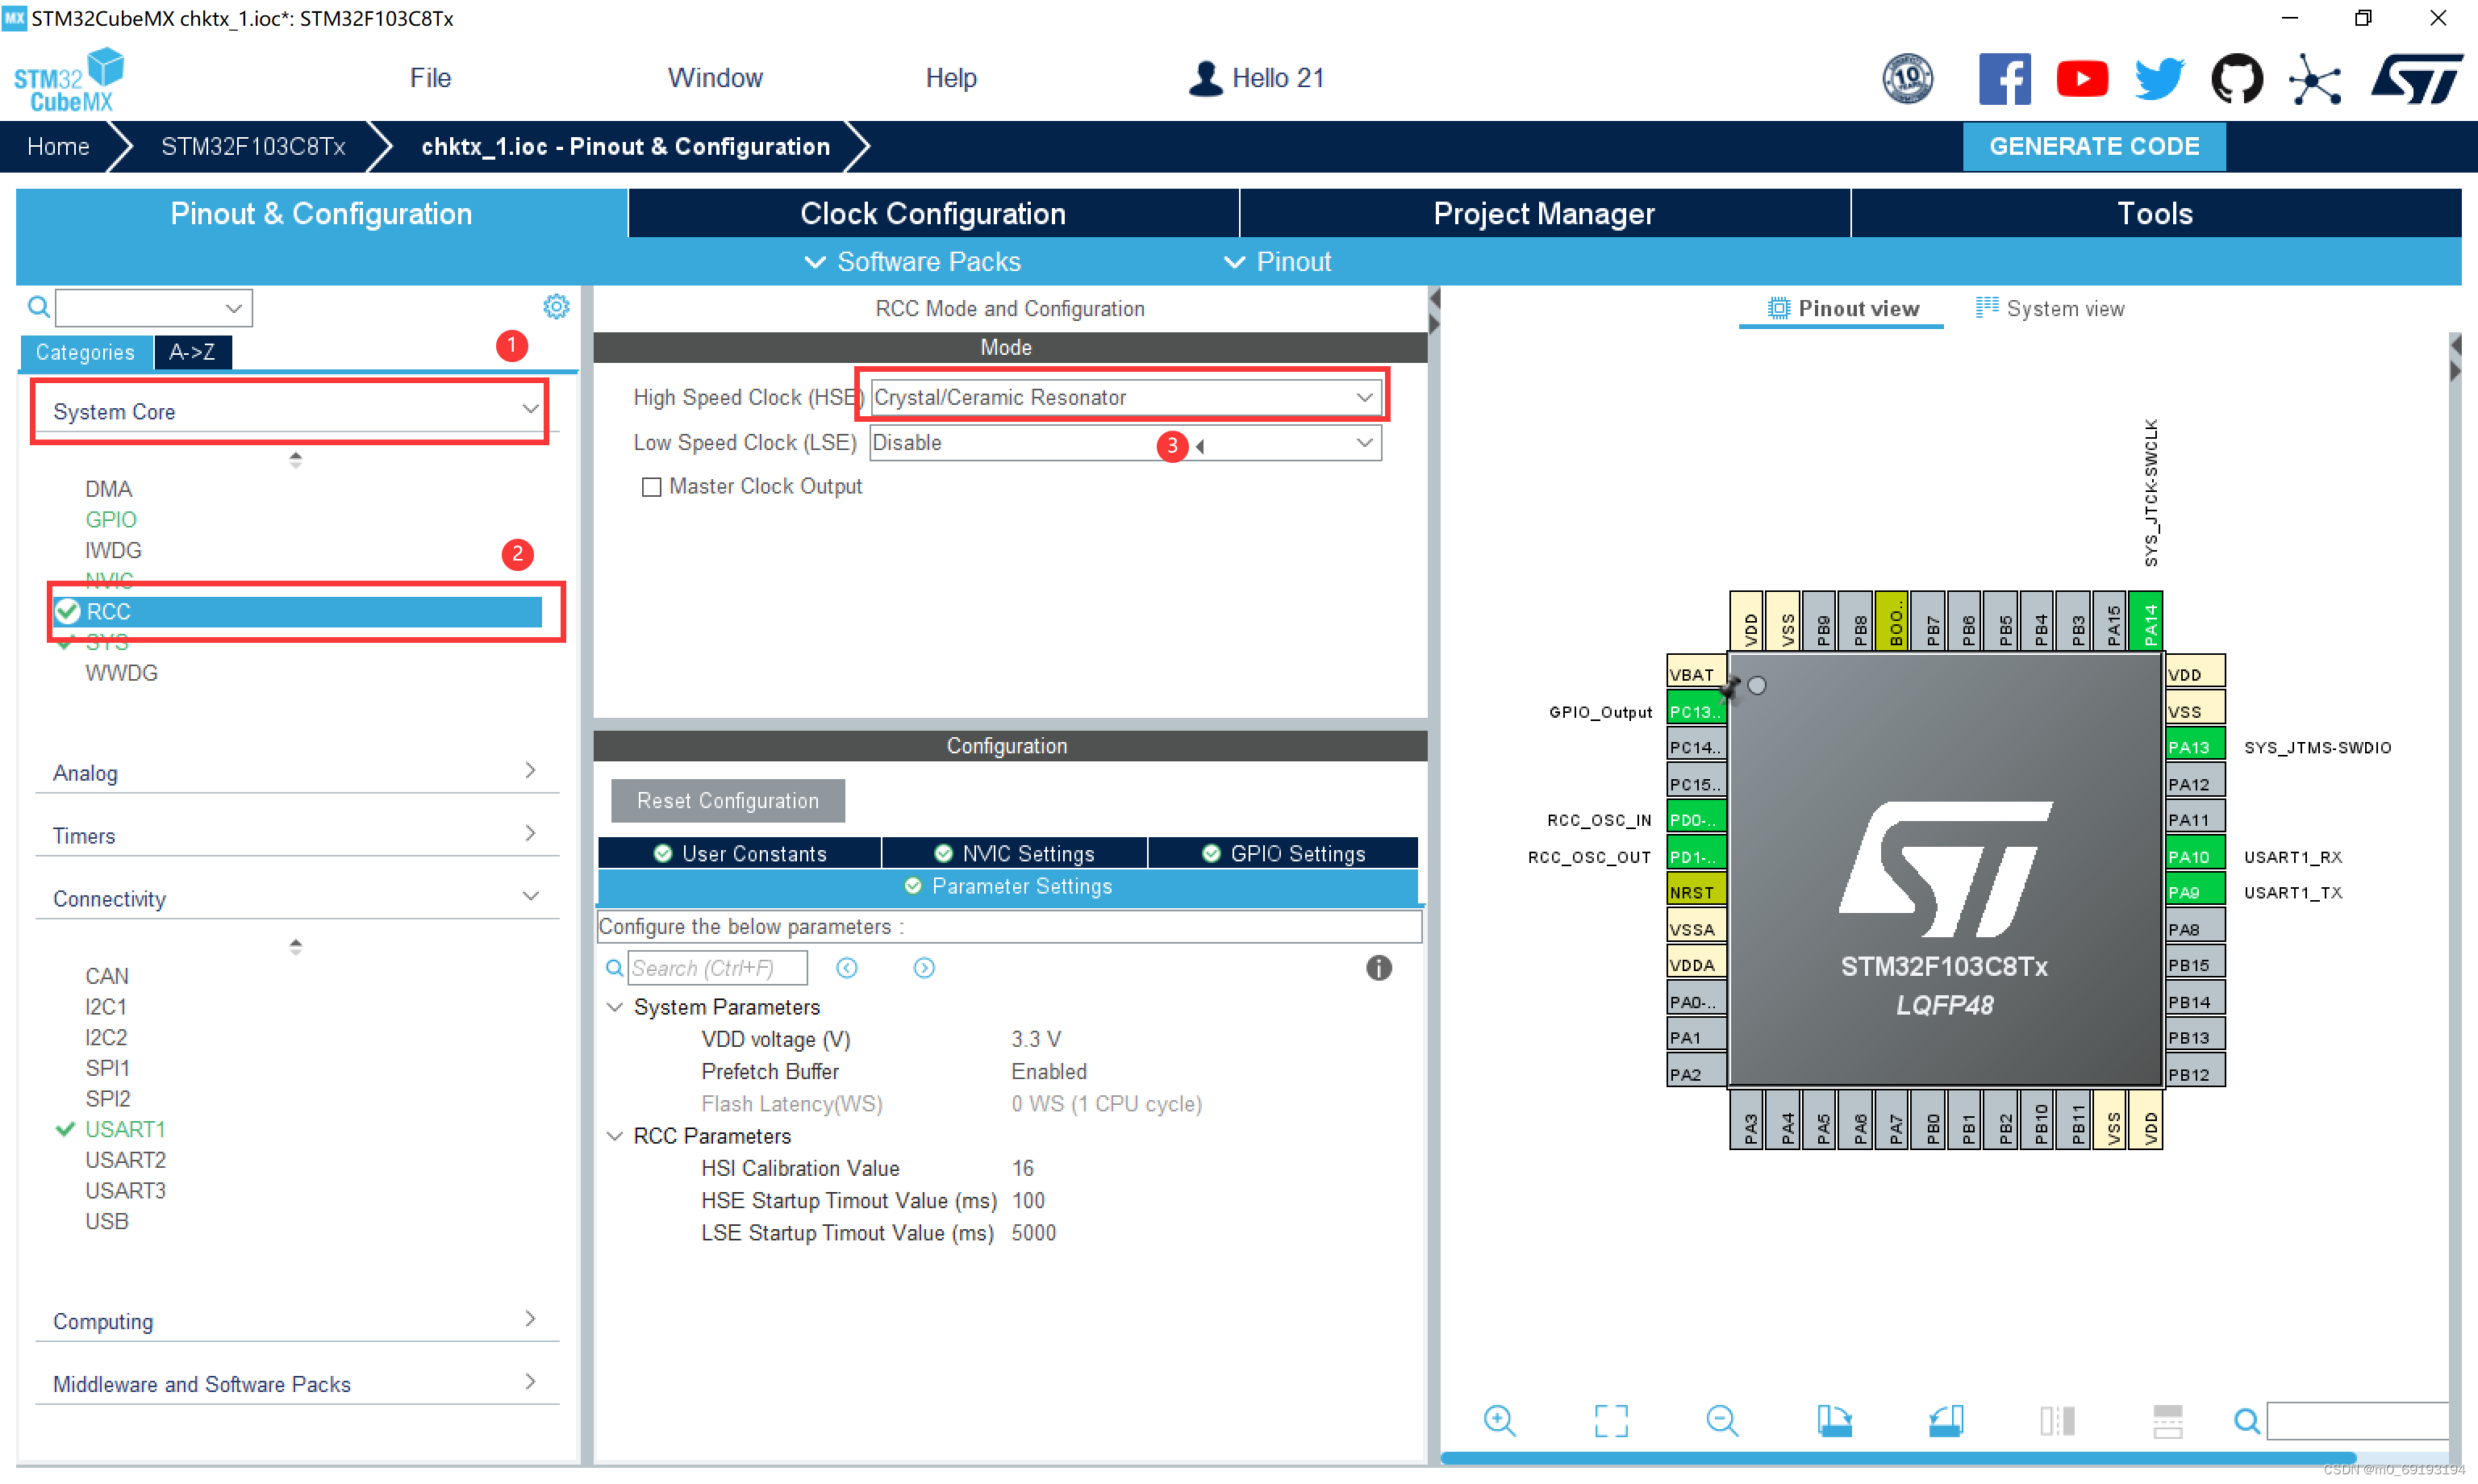
Task: Click the zoom out magnifier icon
Action: point(1722,1420)
